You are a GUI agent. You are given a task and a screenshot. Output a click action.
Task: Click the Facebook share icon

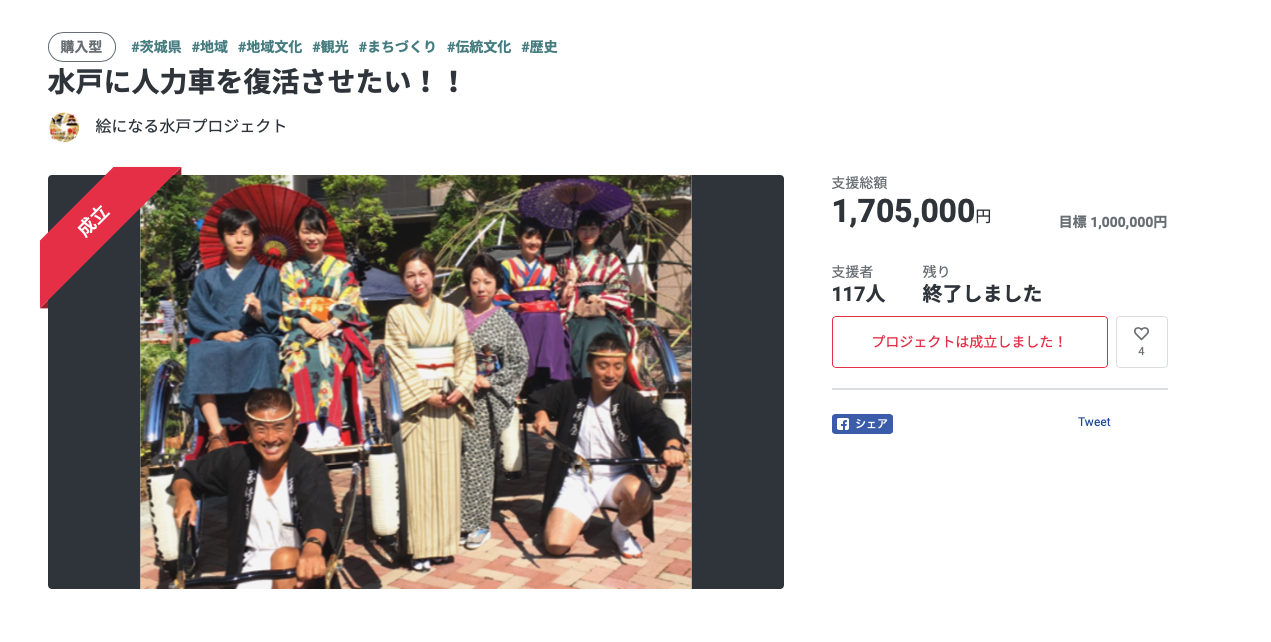point(843,424)
